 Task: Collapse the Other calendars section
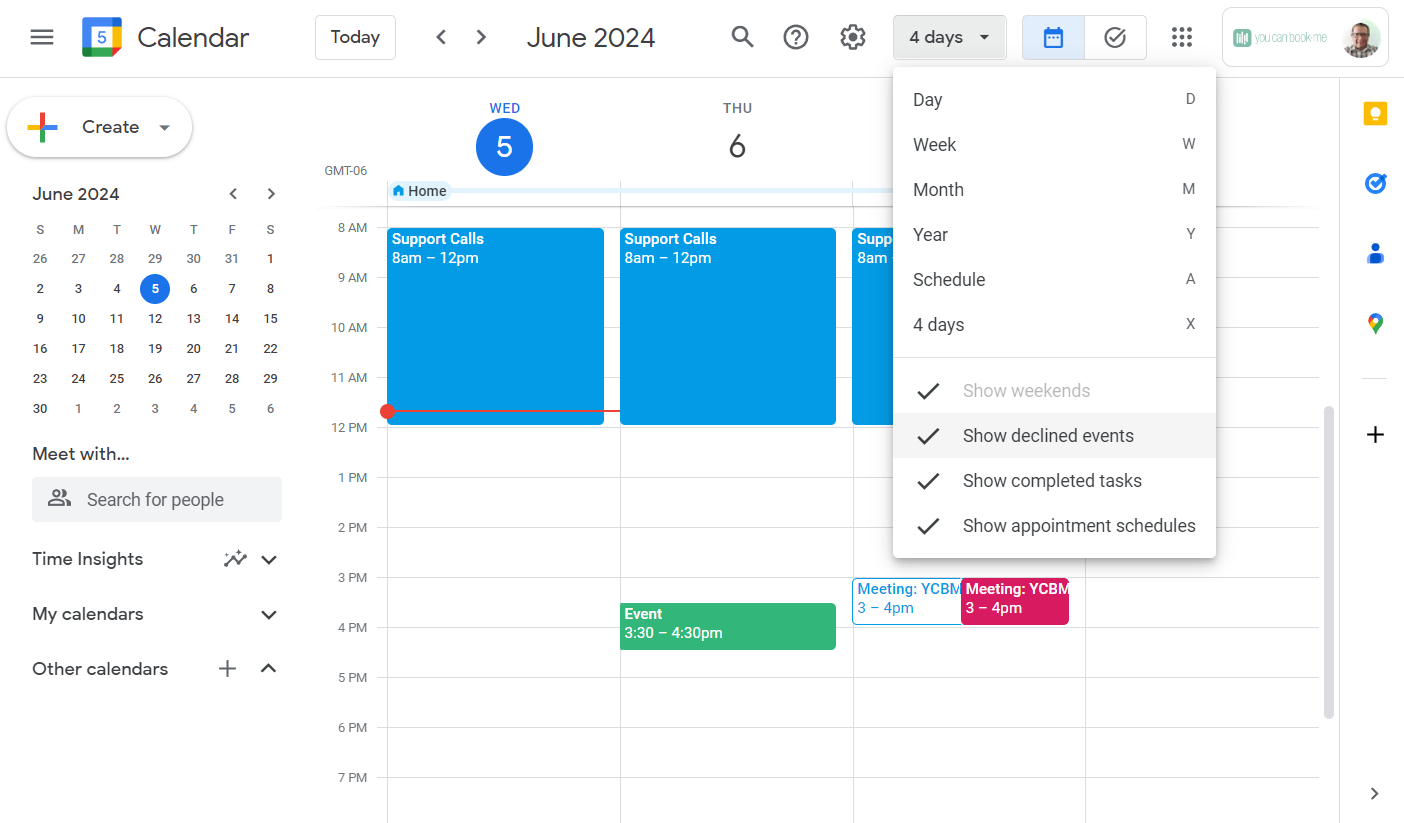point(268,669)
